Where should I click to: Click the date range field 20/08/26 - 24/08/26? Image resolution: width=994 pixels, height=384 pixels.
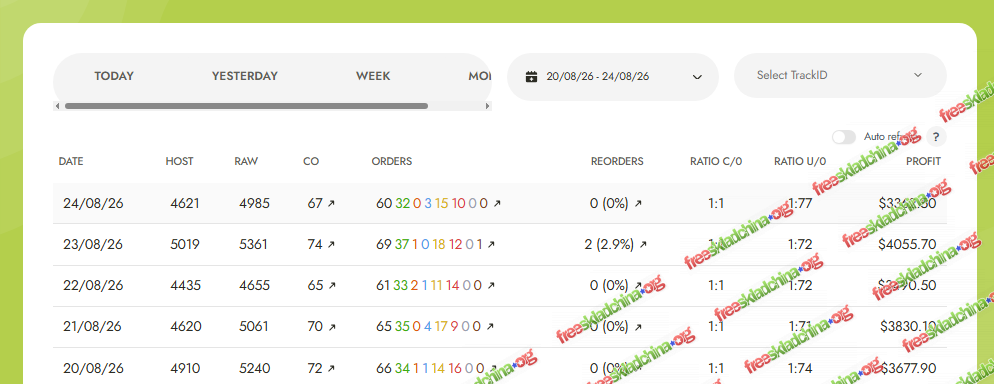pos(612,77)
